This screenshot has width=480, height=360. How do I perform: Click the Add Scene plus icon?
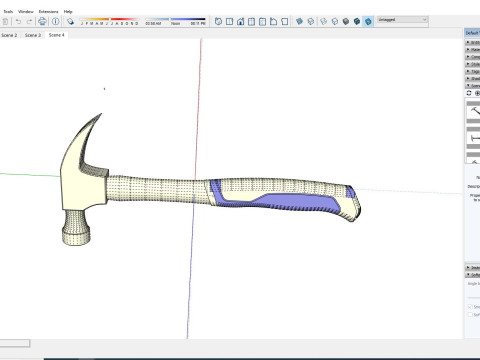[477, 93]
